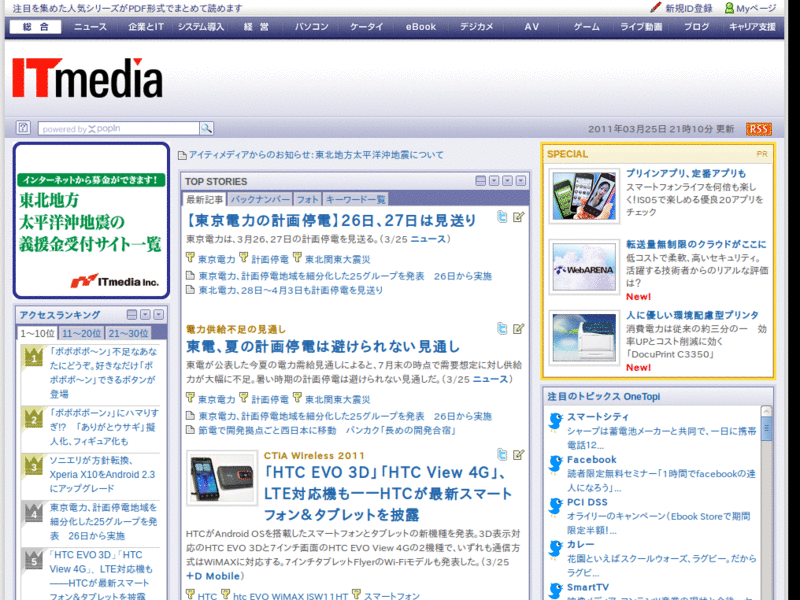Click the blog-edit icon for 東電、夏の計画停電 story

(x=518, y=329)
